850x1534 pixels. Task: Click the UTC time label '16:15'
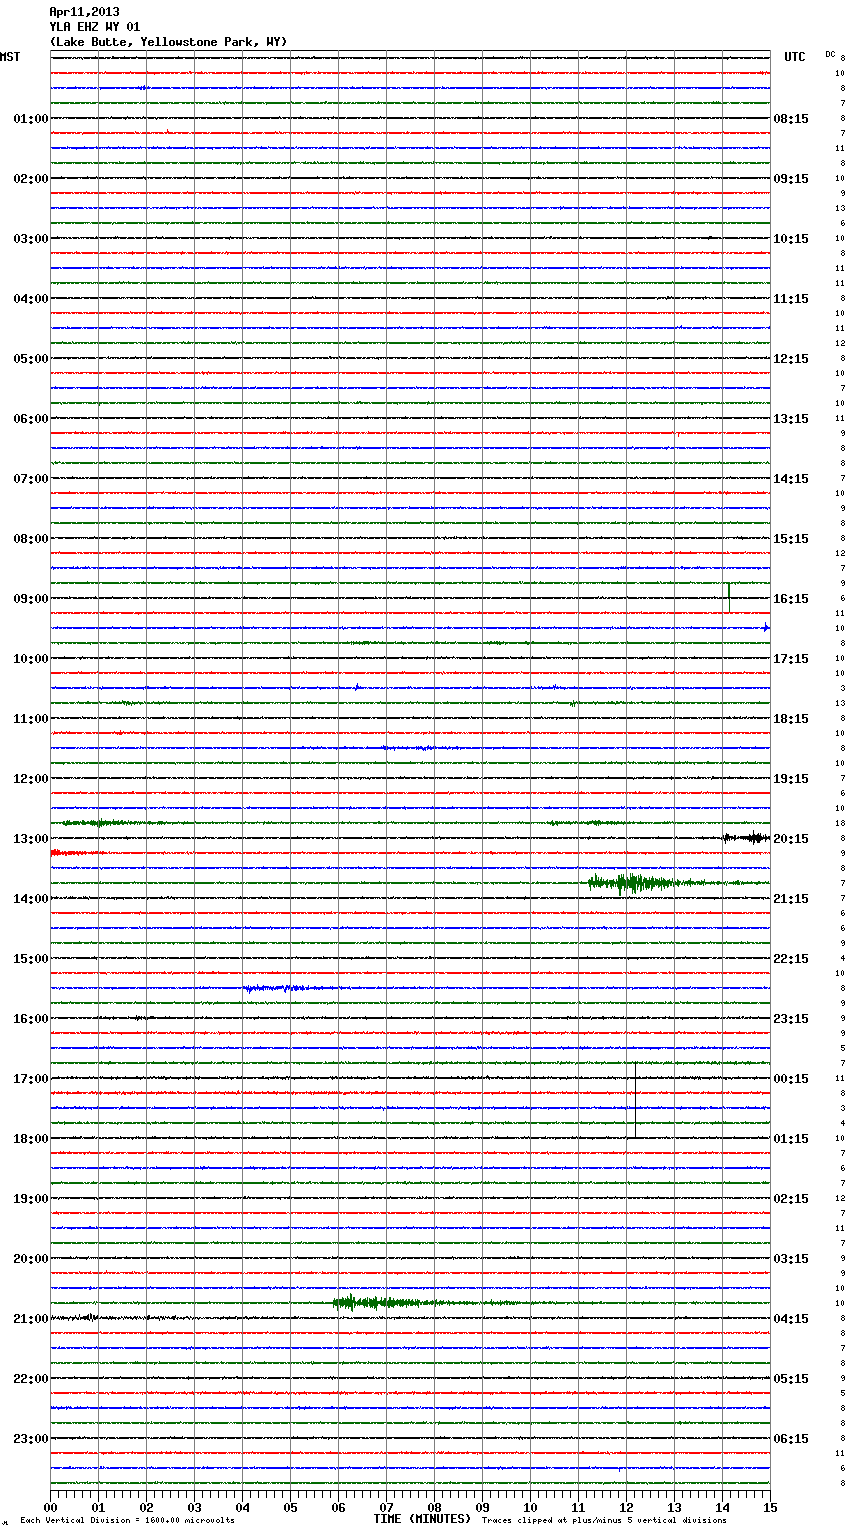(x=791, y=599)
